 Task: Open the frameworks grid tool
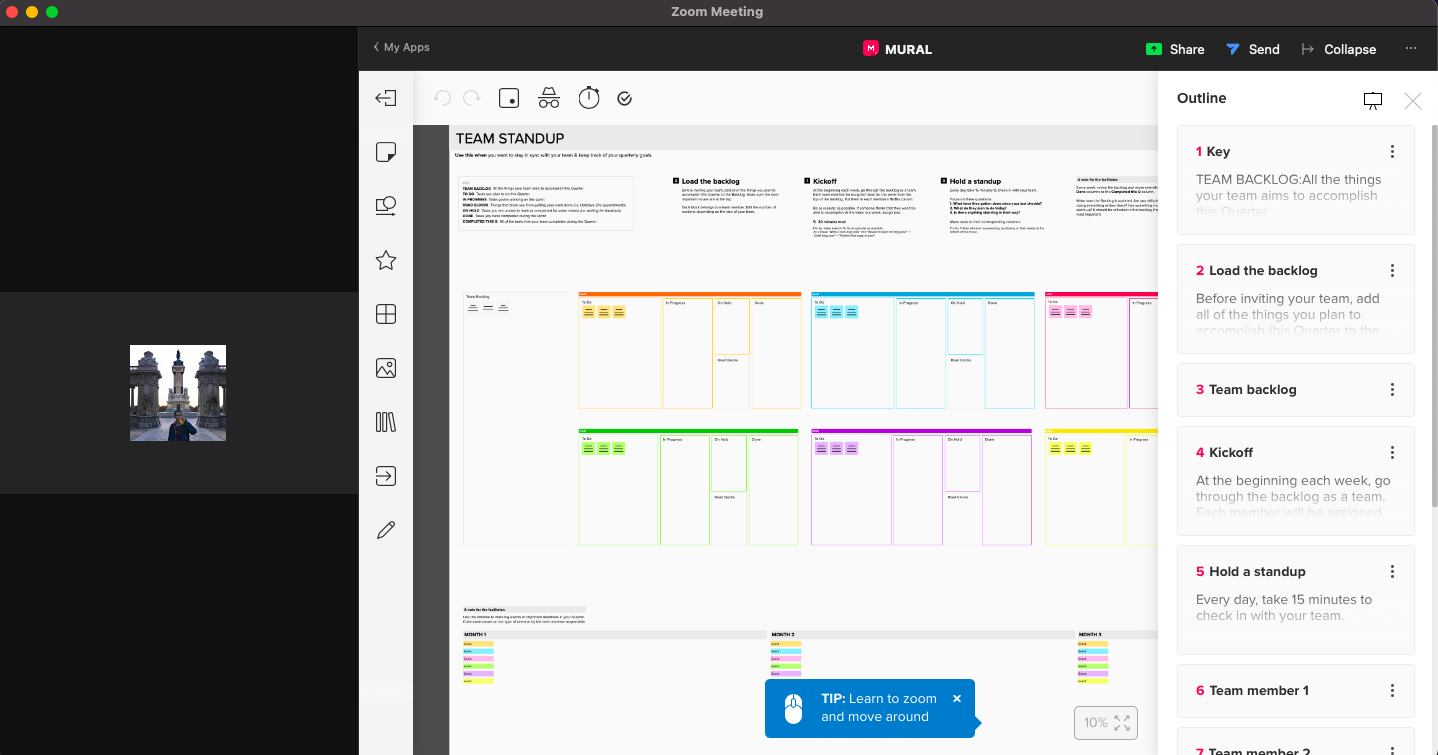pyautogui.click(x=385, y=313)
